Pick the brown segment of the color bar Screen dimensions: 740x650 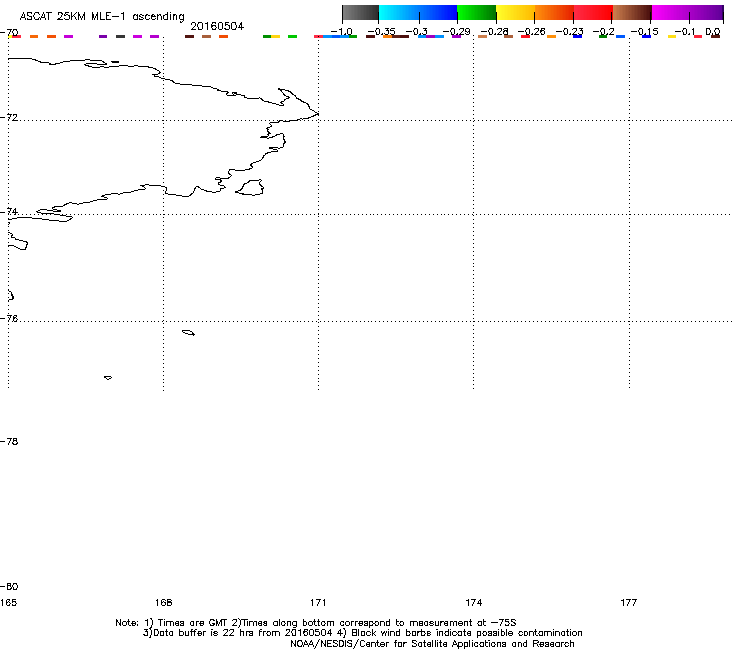click(632, 13)
